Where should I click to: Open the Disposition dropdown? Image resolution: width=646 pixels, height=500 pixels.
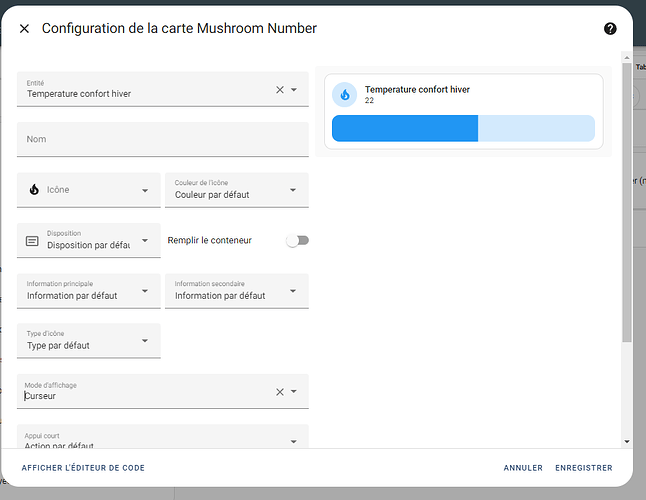[x=89, y=241]
